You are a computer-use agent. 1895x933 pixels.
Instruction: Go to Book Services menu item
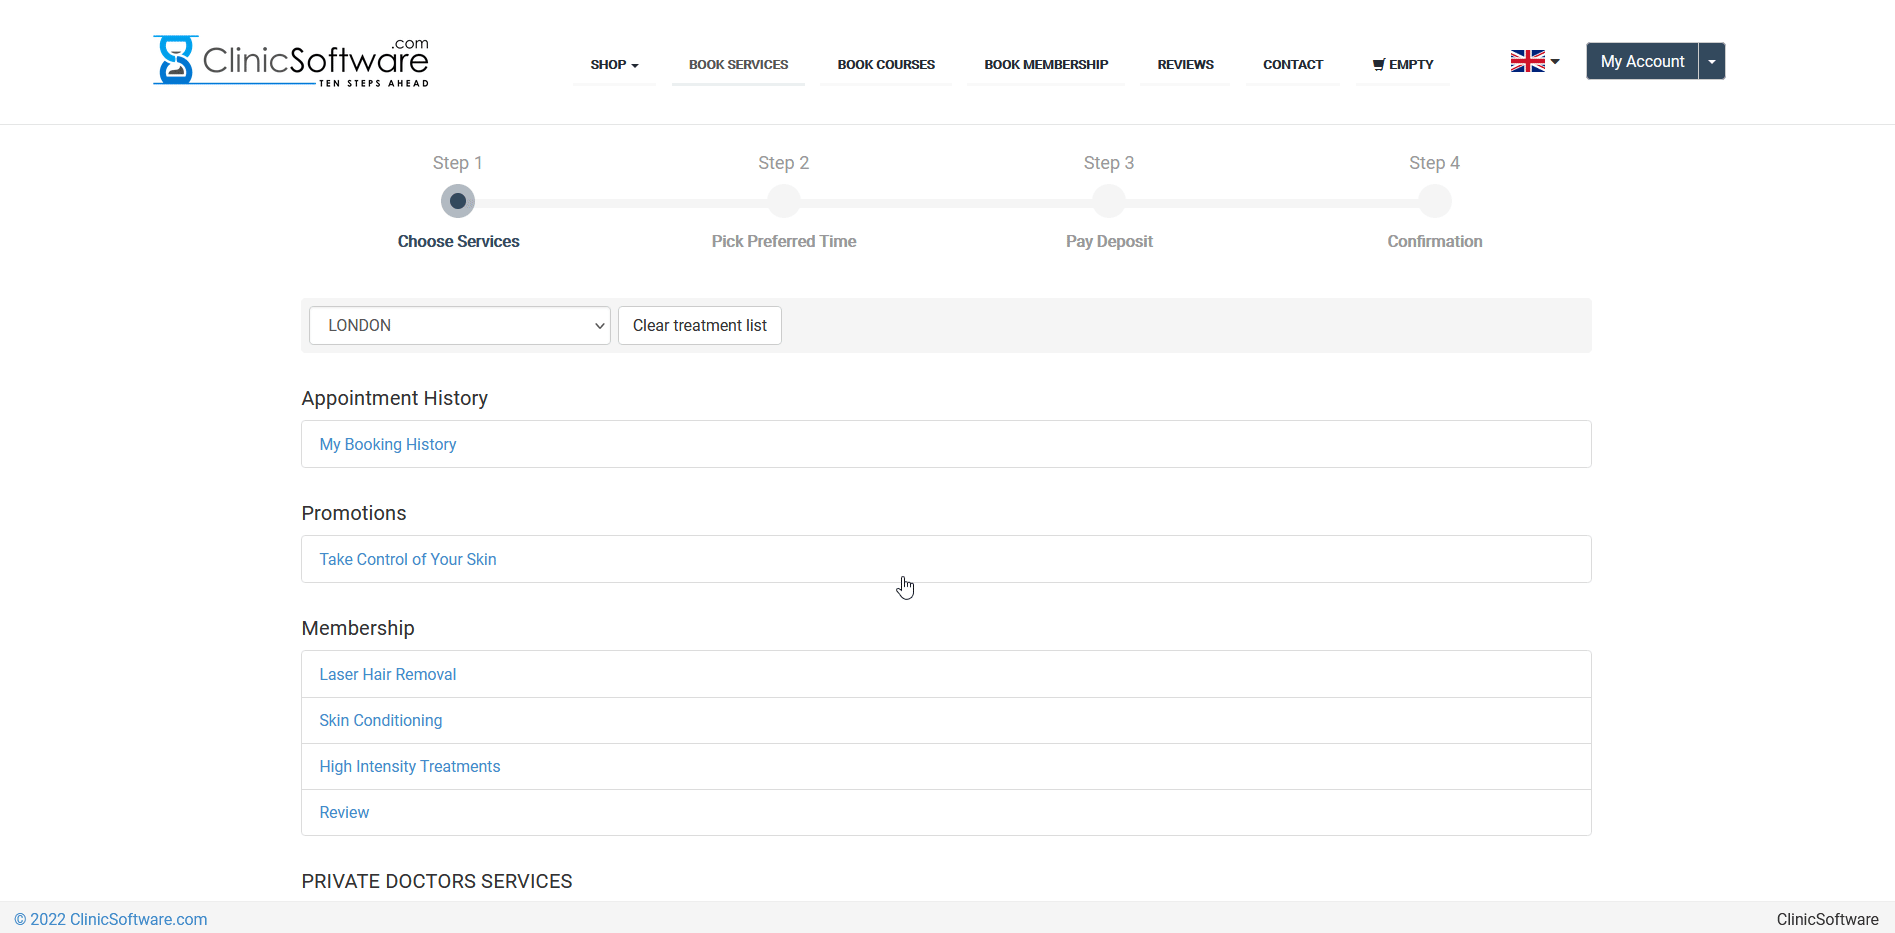pos(738,65)
